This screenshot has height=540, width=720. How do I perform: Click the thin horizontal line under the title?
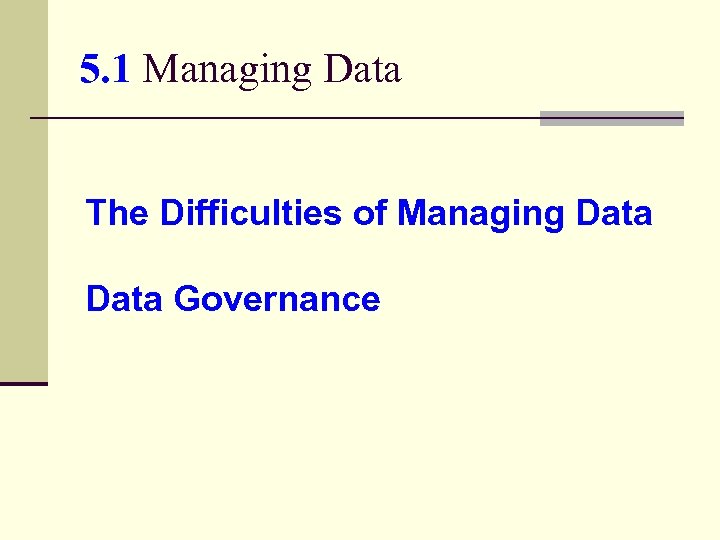click(x=280, y=119)
